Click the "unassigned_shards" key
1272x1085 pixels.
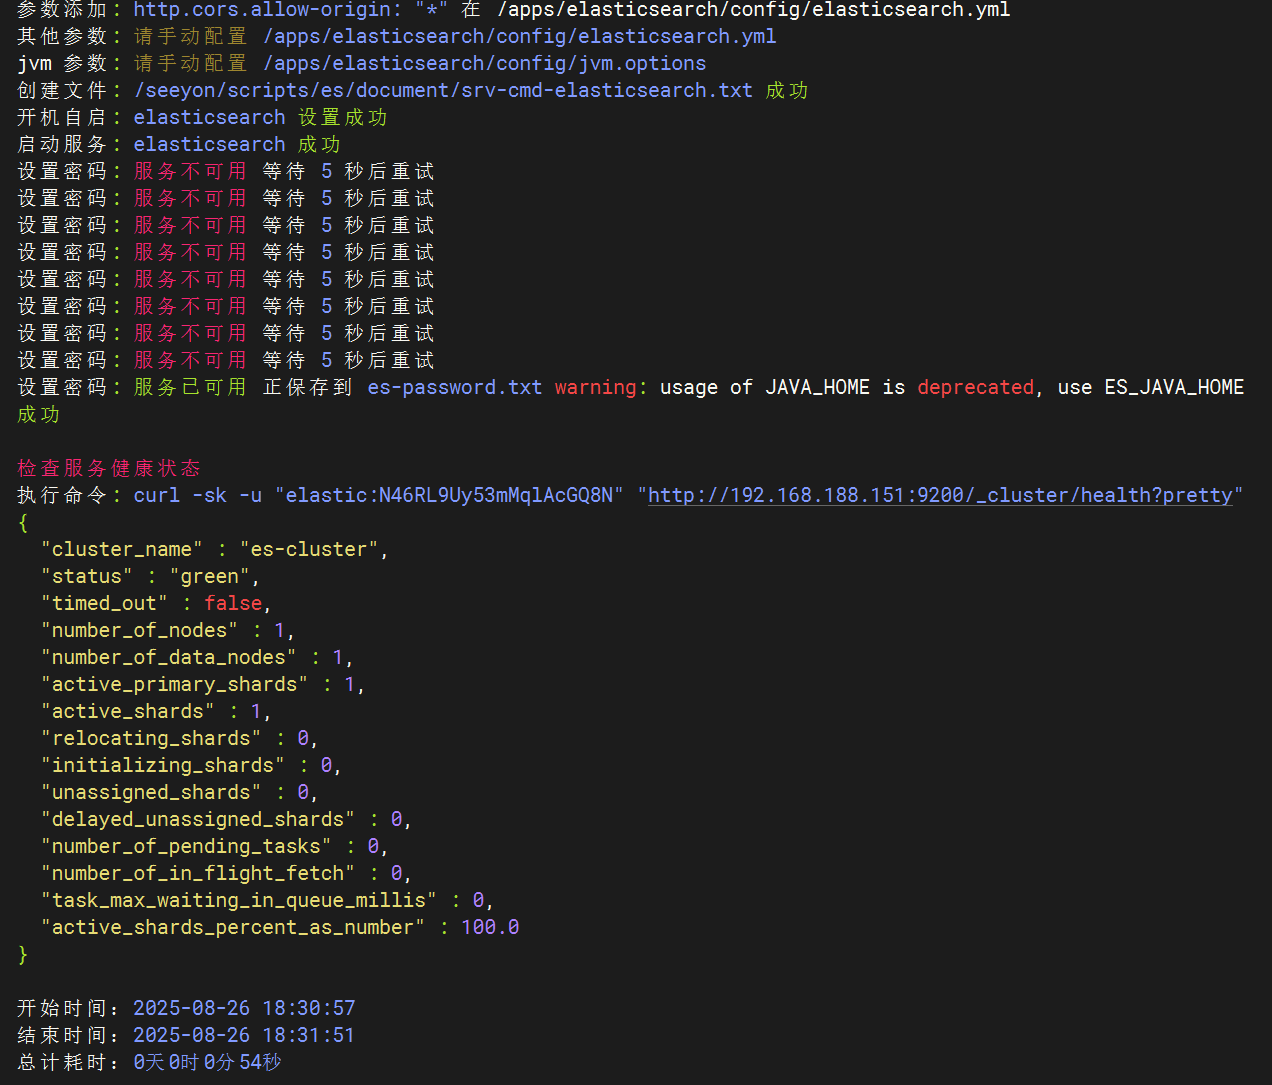[x=151, y=792]
